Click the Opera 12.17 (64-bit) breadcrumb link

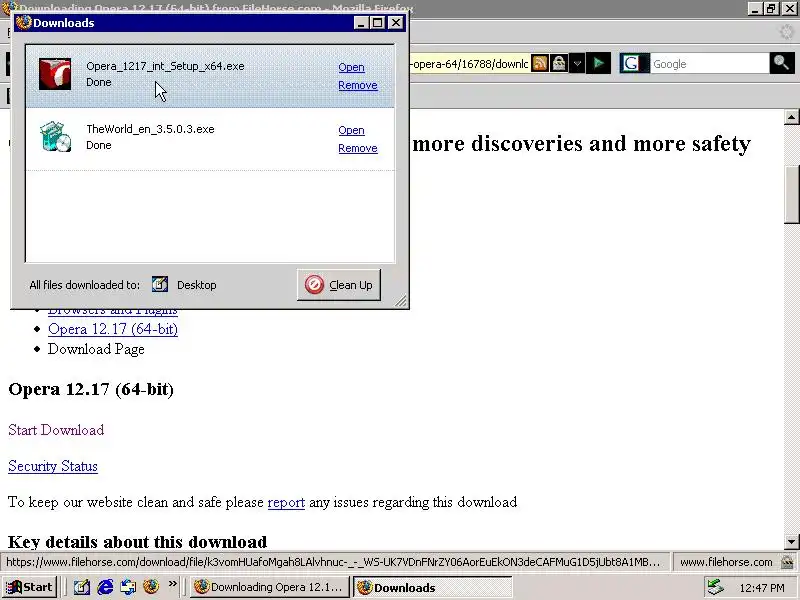pyautogui.click(x=113, y=329)
